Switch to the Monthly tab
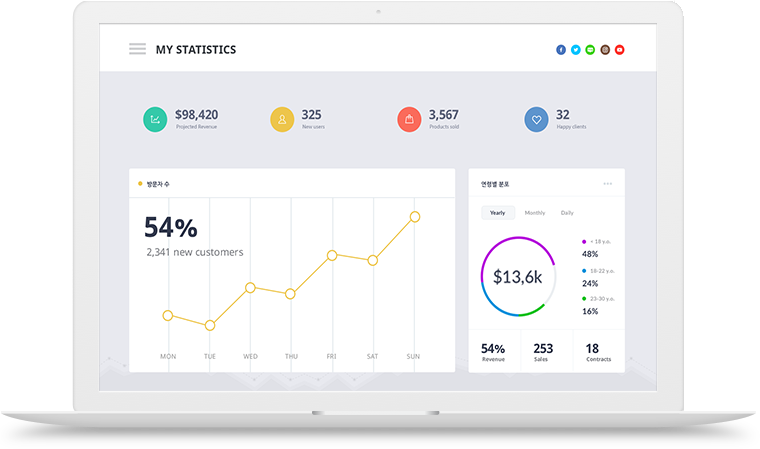The image size is (760, 449). click(535, 213)
